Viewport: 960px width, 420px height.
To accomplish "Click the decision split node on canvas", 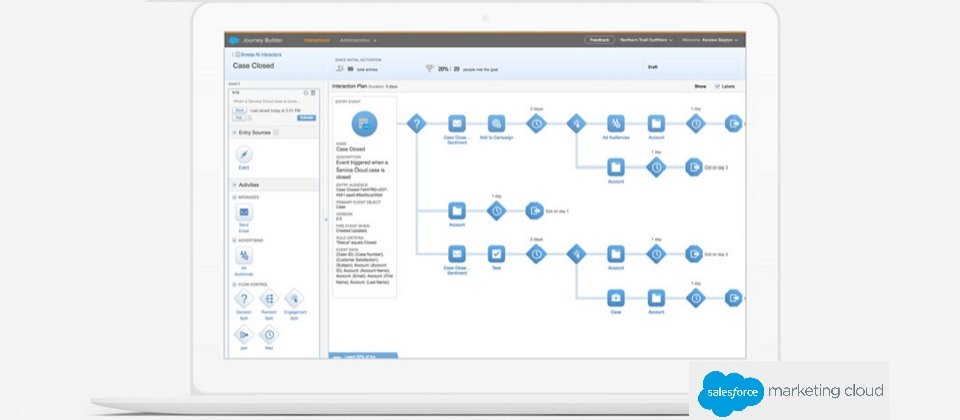I will [x=416, y=124].
